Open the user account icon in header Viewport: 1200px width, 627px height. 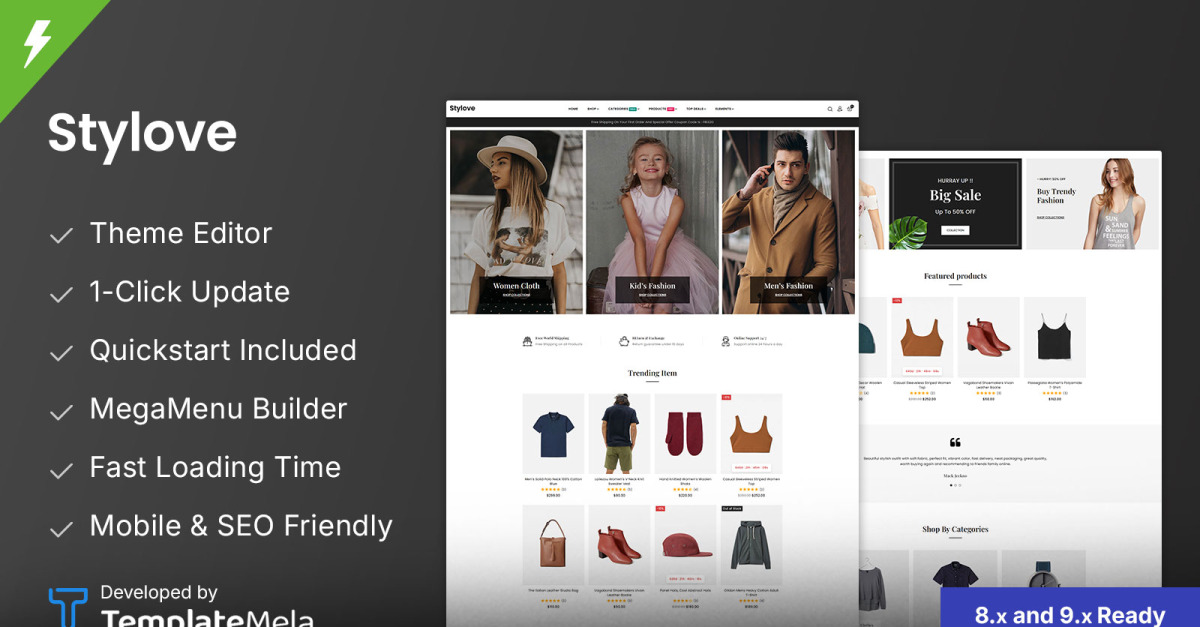click(x=839, y=108)
